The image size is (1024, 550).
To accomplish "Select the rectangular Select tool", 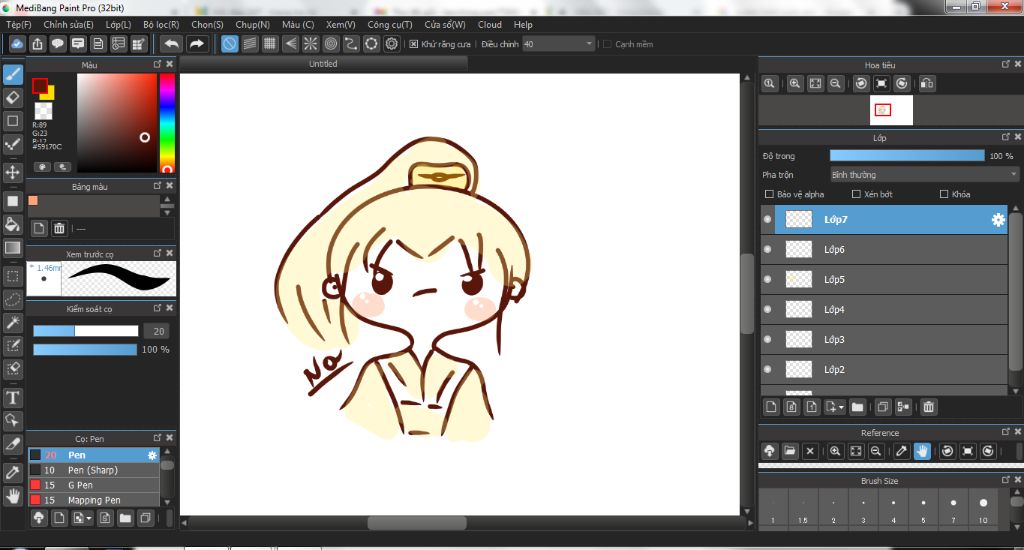I will tap(12, 276).
